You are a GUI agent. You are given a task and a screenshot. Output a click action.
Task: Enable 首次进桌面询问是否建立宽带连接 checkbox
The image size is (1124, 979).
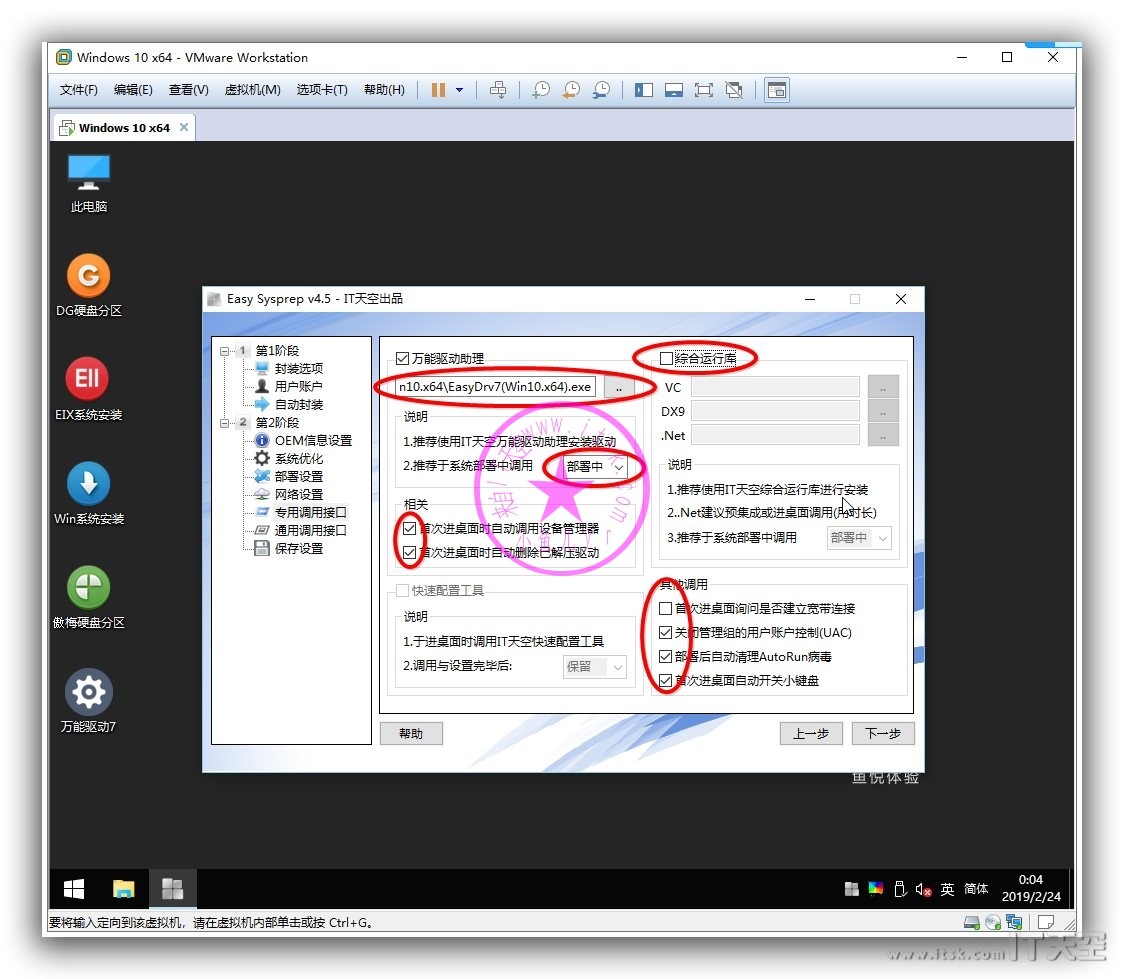tap(665, 608)
